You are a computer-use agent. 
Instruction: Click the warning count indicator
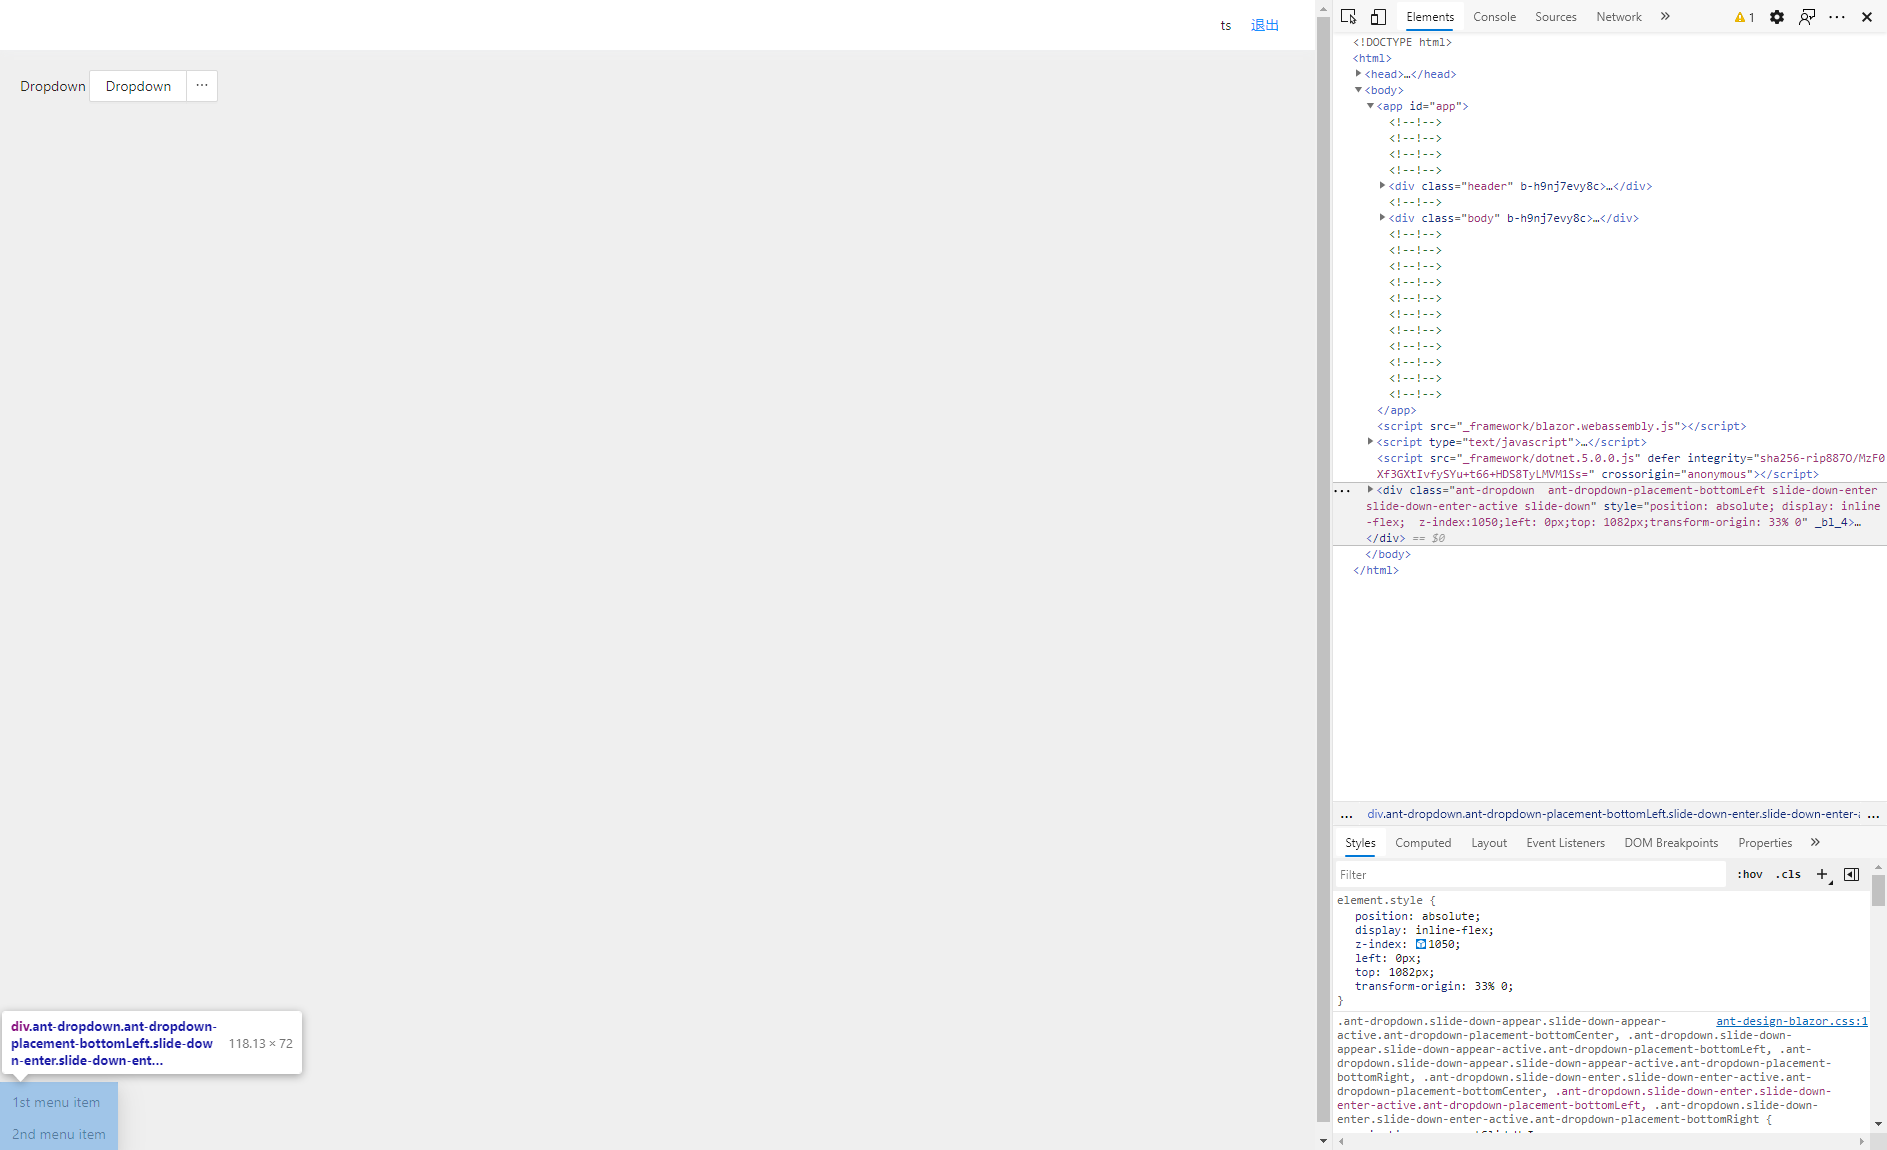tap(1744, 17)
